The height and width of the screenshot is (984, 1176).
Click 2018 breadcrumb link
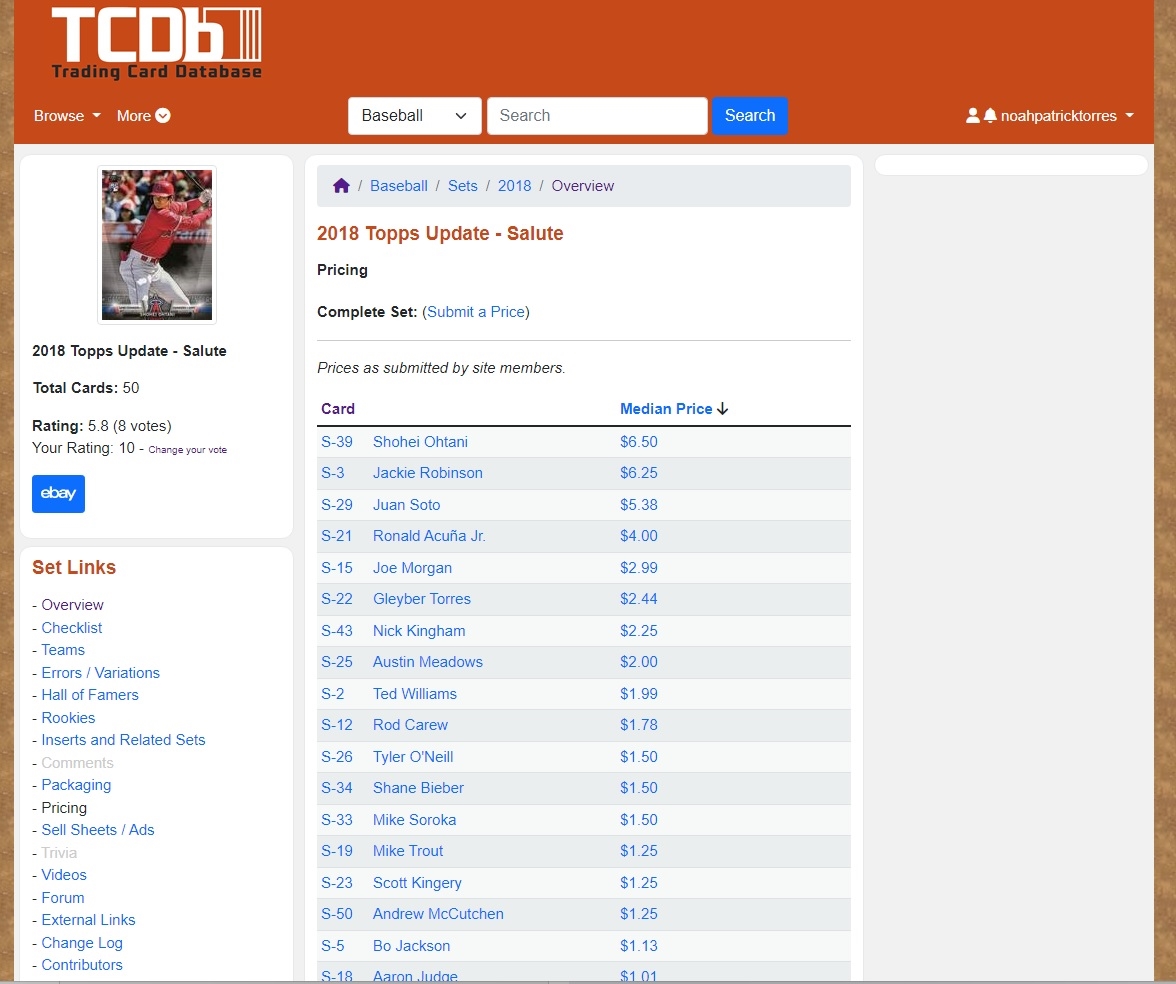click(x=514, y=186)
